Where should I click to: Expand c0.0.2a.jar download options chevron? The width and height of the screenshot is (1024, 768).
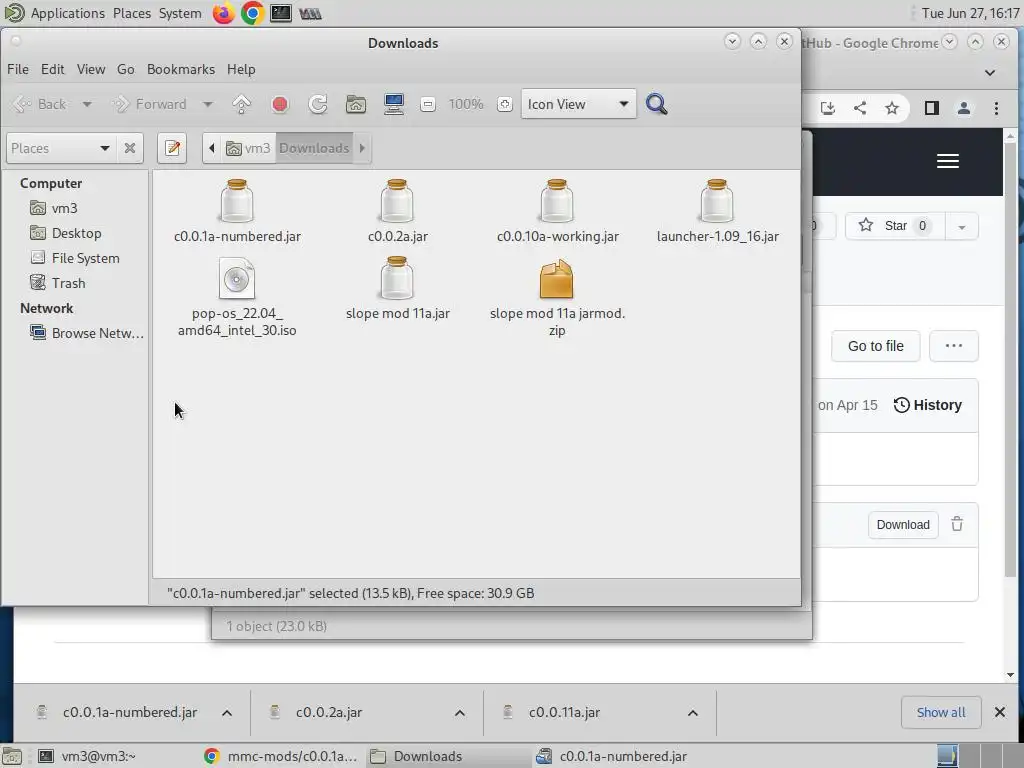(460, 712)
